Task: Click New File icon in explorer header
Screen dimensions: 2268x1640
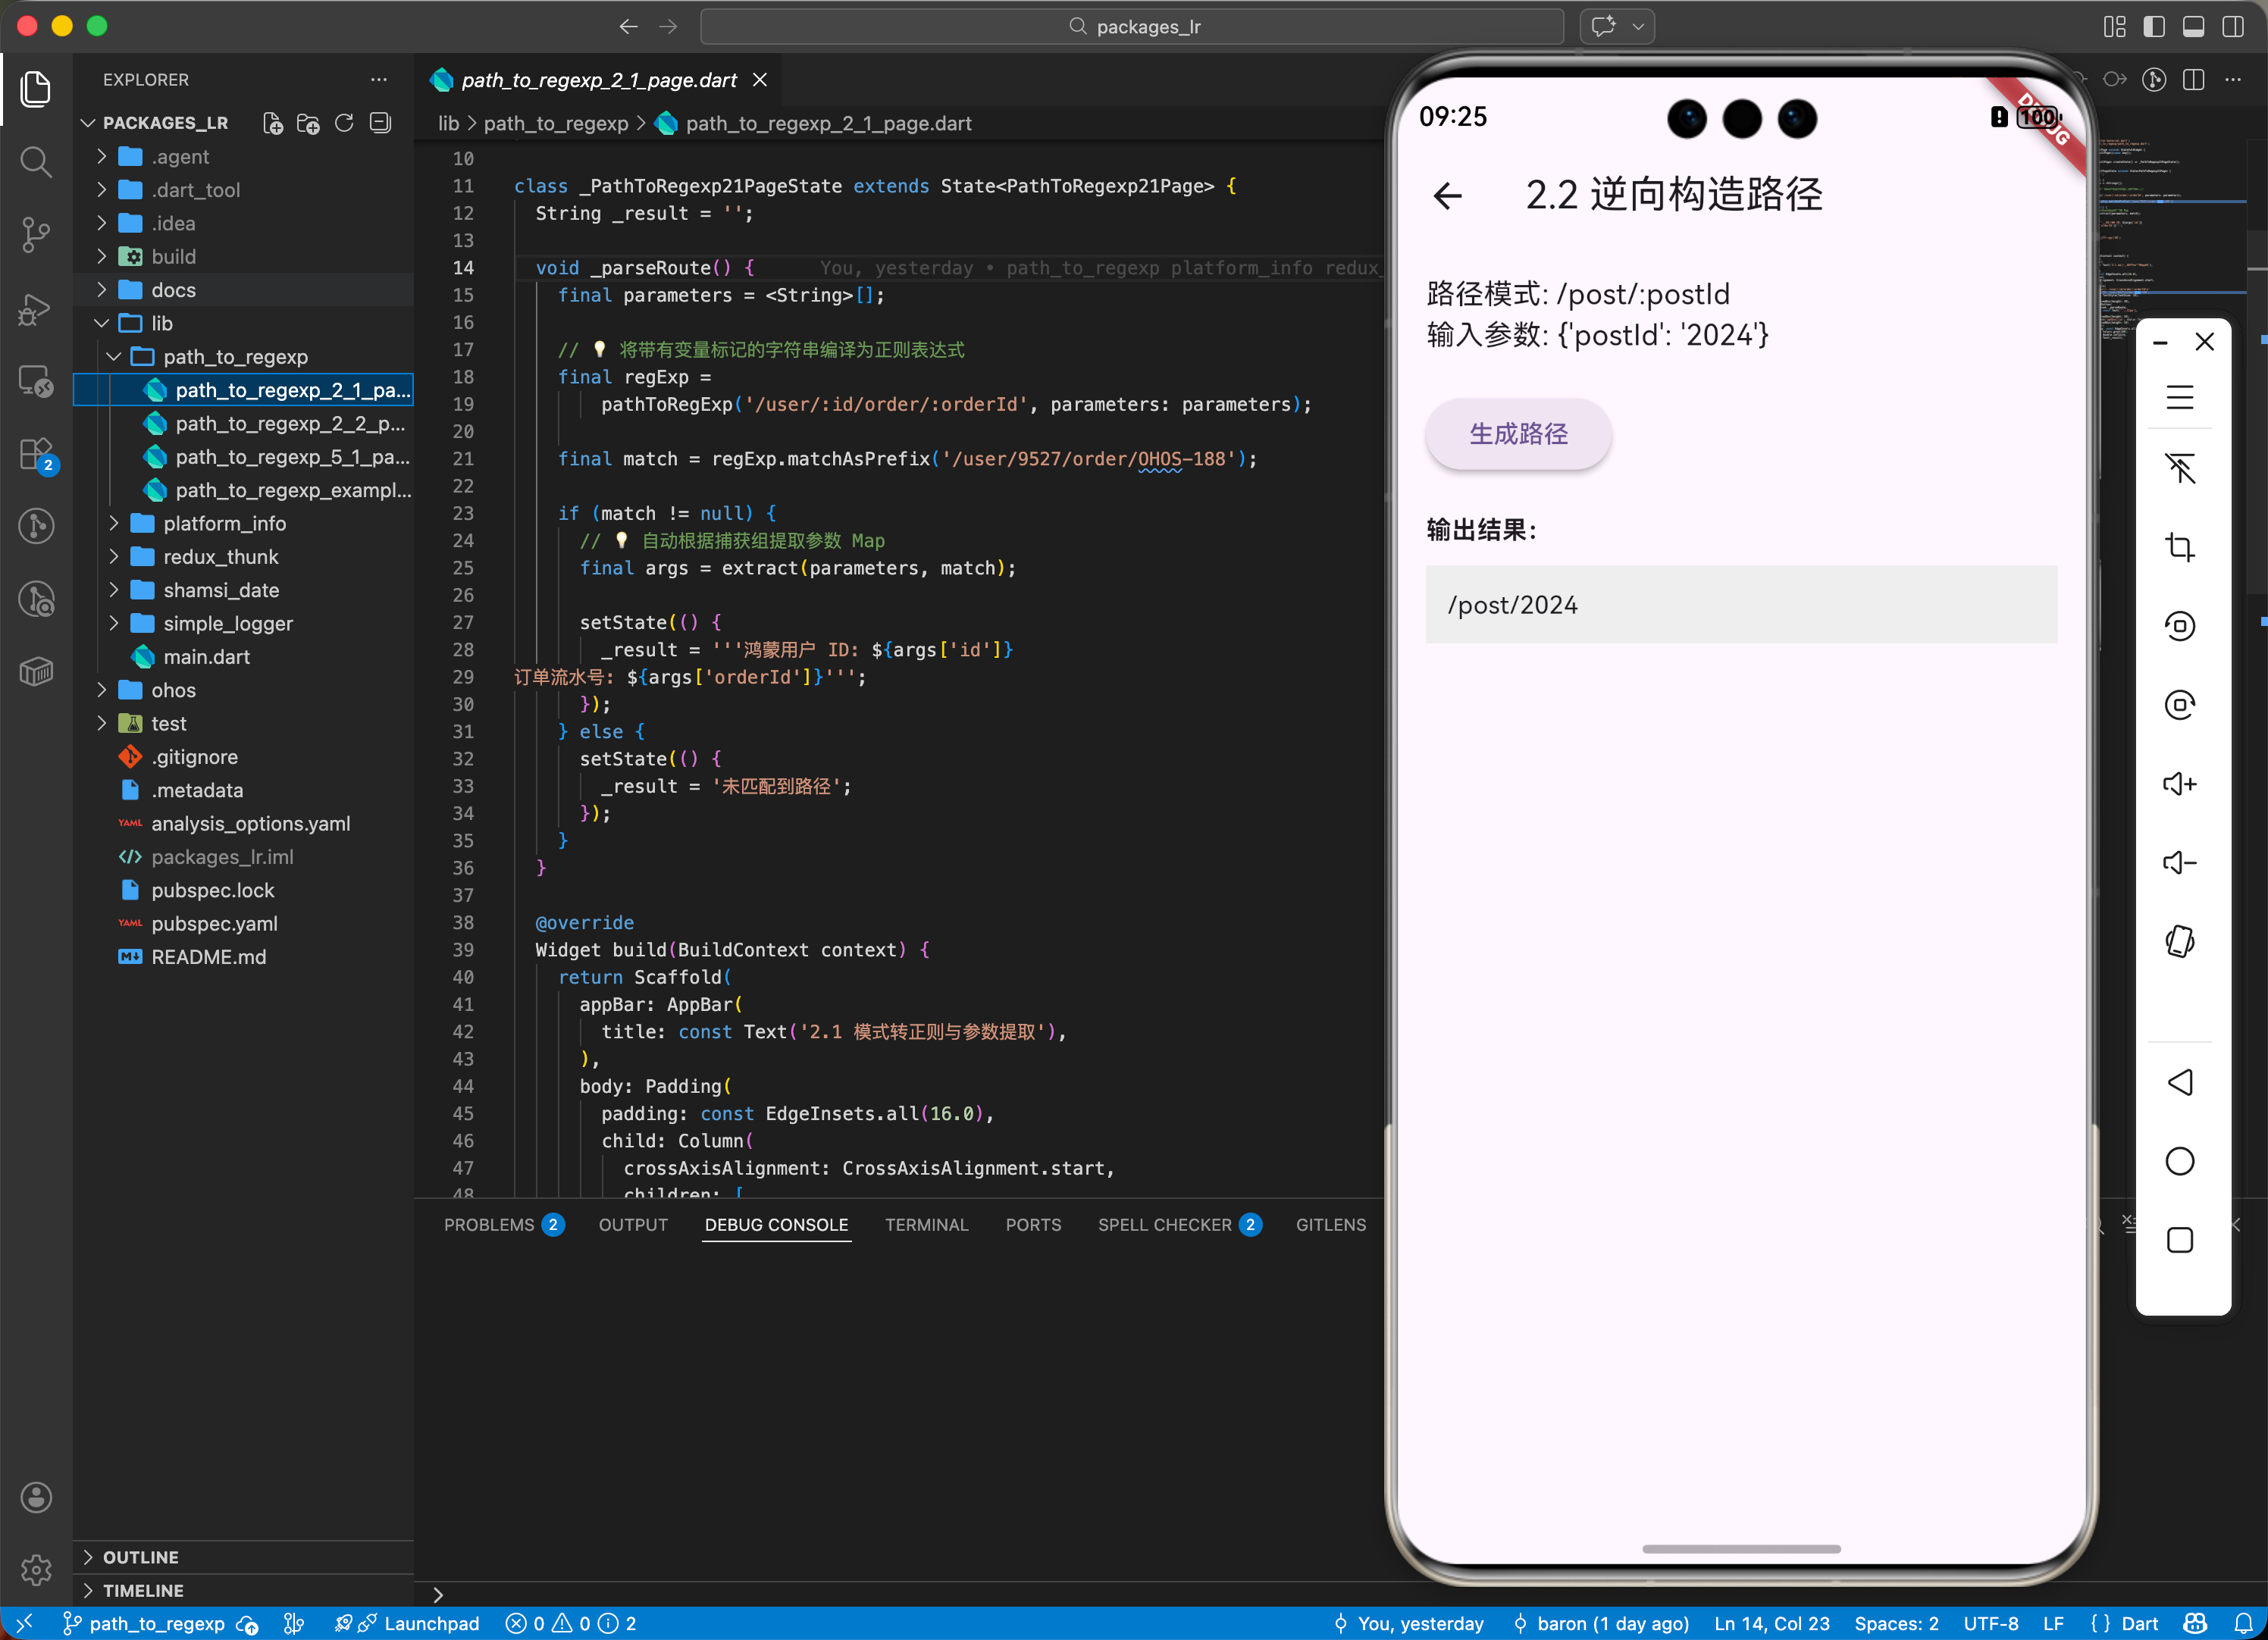Action: tap(272, 123)
